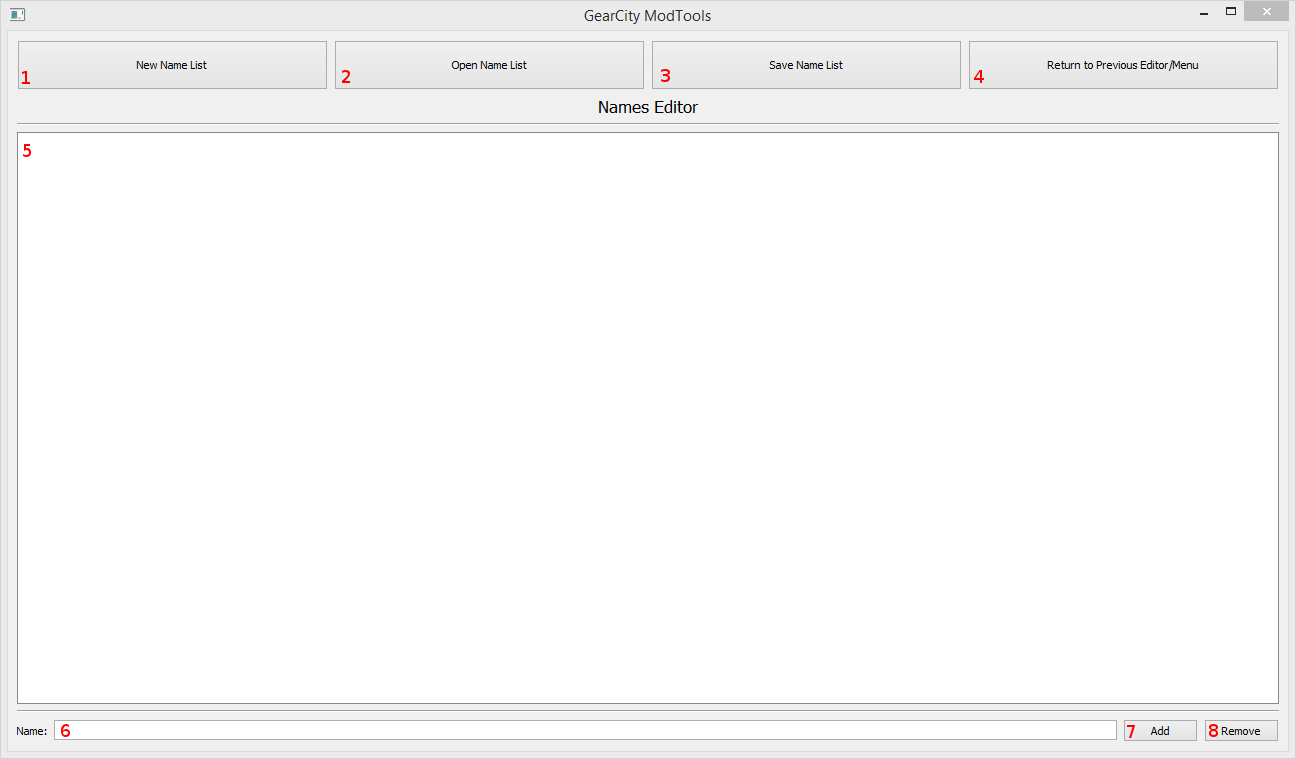
Task: Close the GearCity ModTools window
Action: (1266, 12)
